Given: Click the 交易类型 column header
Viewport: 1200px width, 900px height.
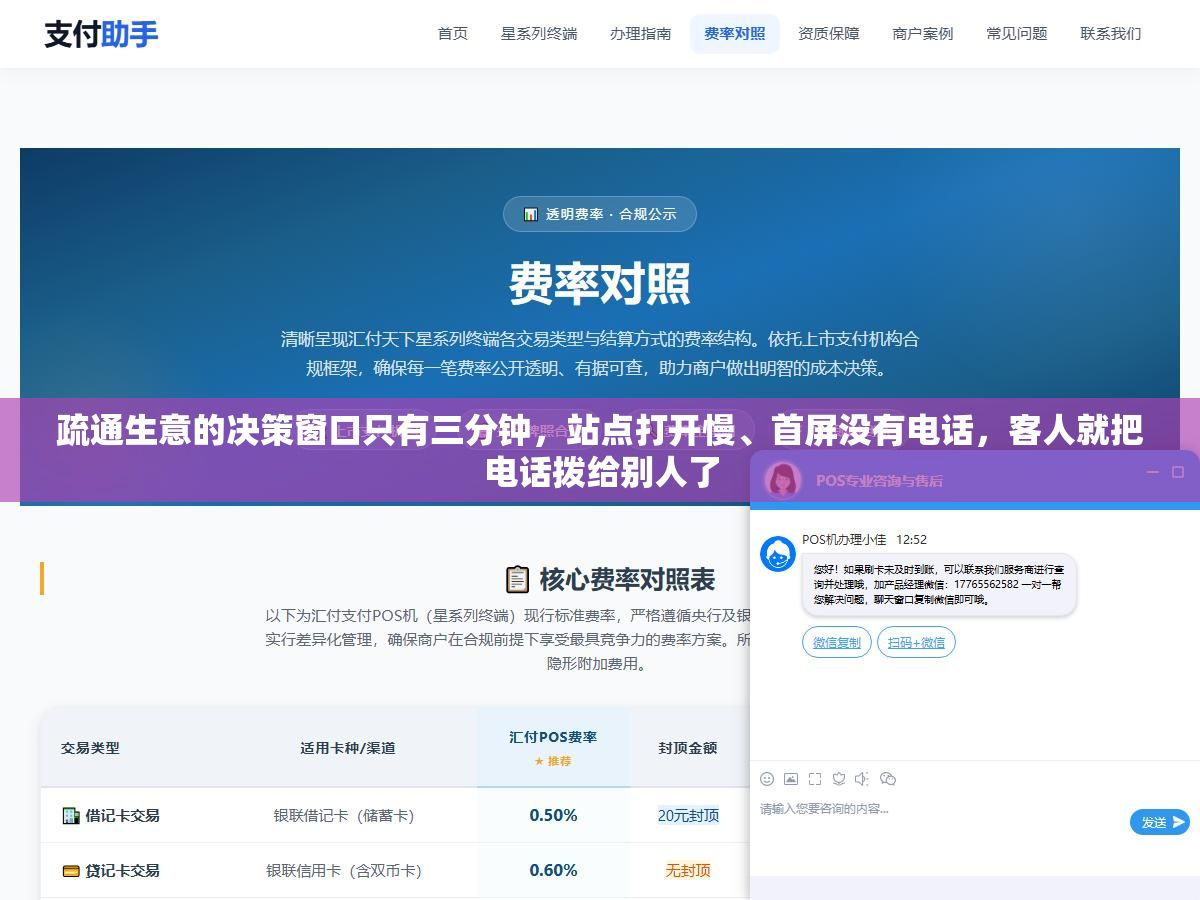Looking at the screenshot, I should click(90, 748).
